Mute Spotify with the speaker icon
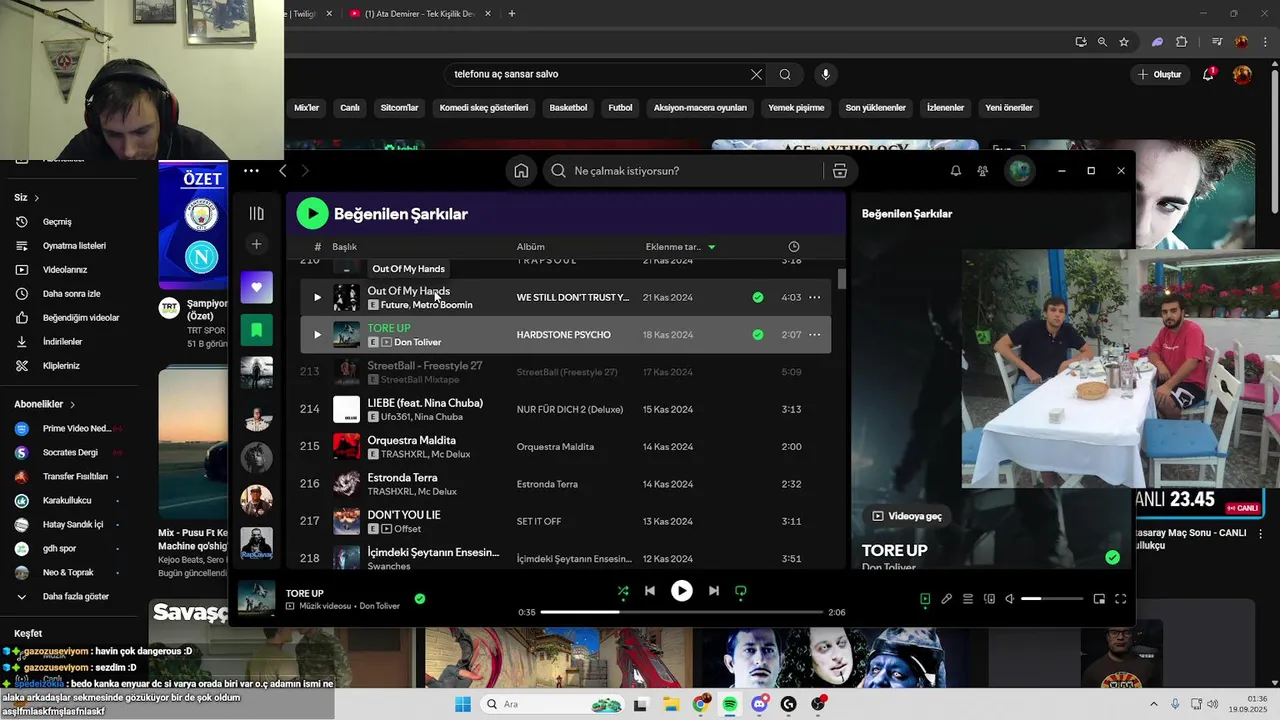 (x=1010, y=599)
